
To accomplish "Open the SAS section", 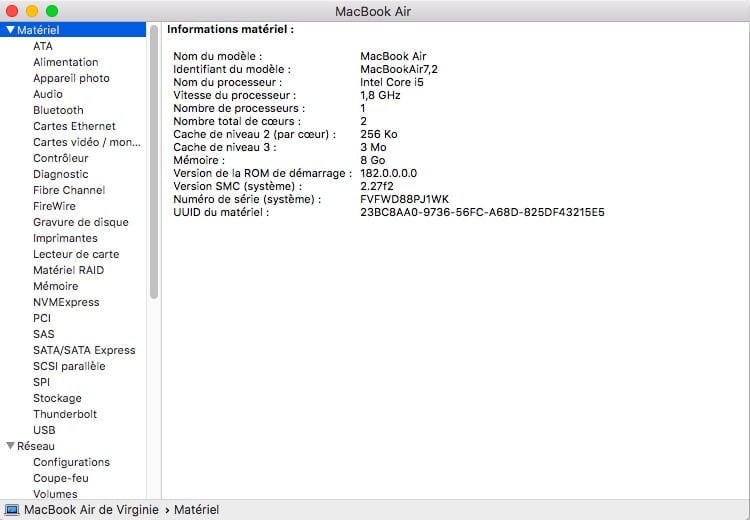I will (44, 334).
